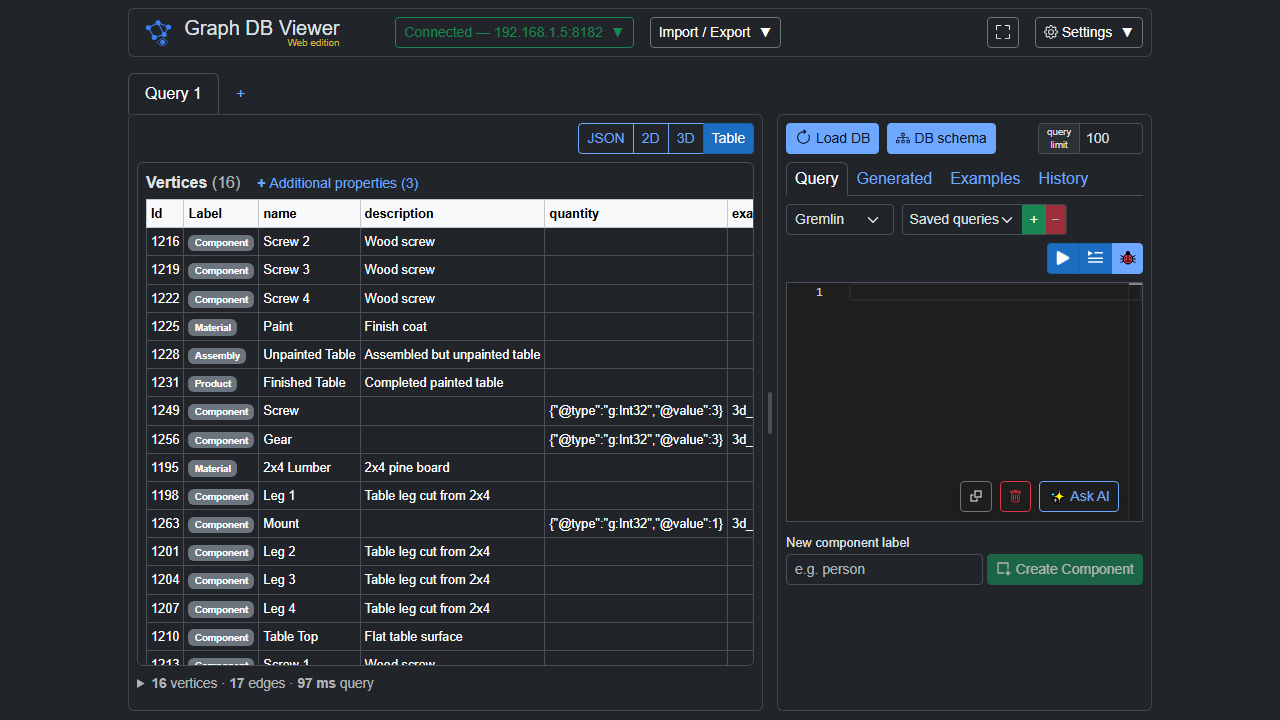Click the name column header
This screenshot has width=1280, height=720.
tap(309, 213)
